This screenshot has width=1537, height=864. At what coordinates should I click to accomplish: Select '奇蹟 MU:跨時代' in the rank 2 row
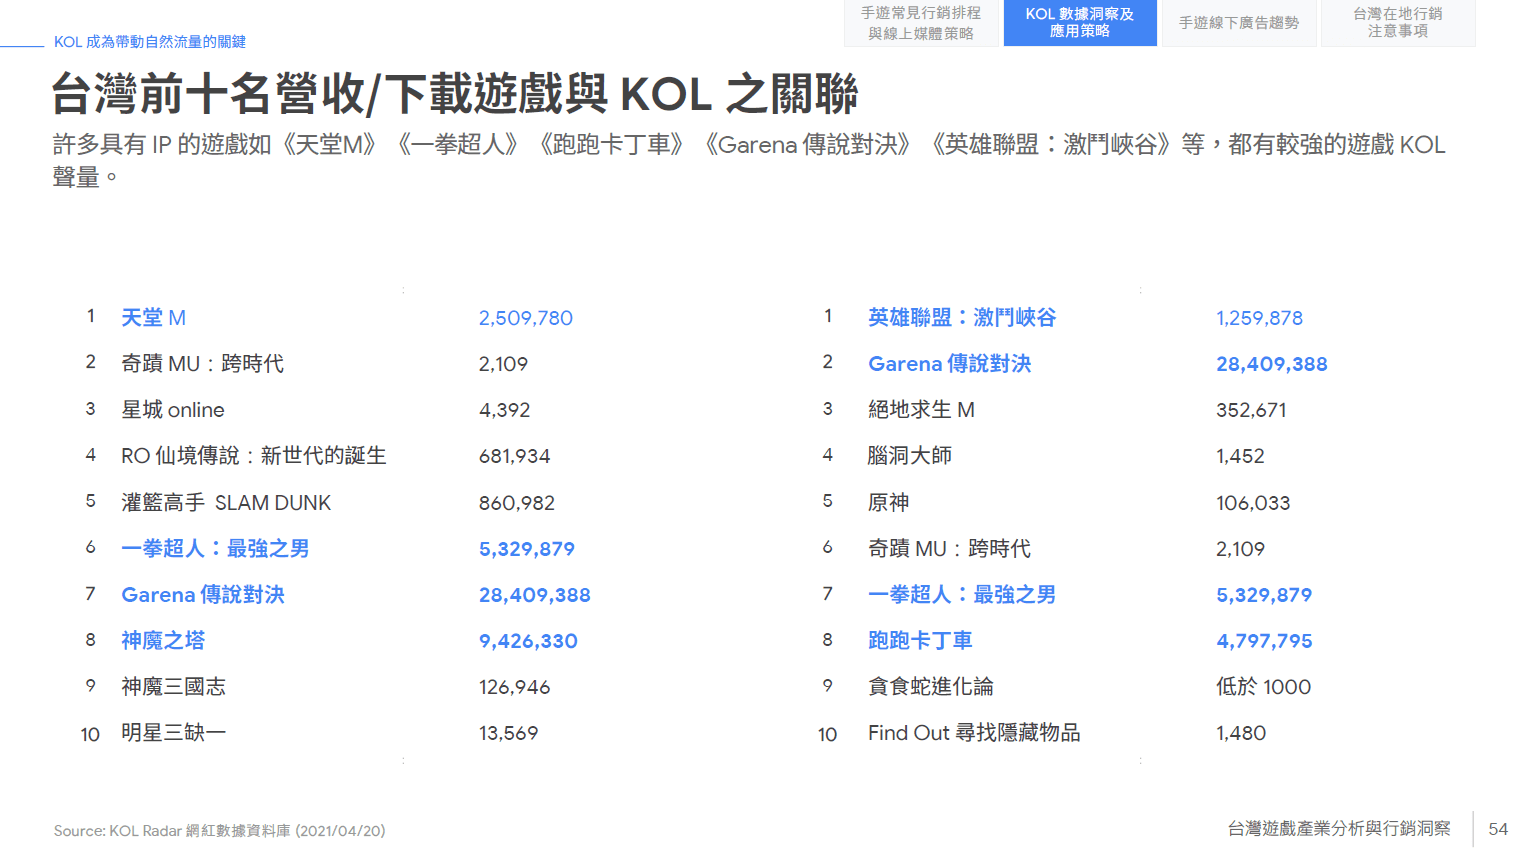click(203, 364)
